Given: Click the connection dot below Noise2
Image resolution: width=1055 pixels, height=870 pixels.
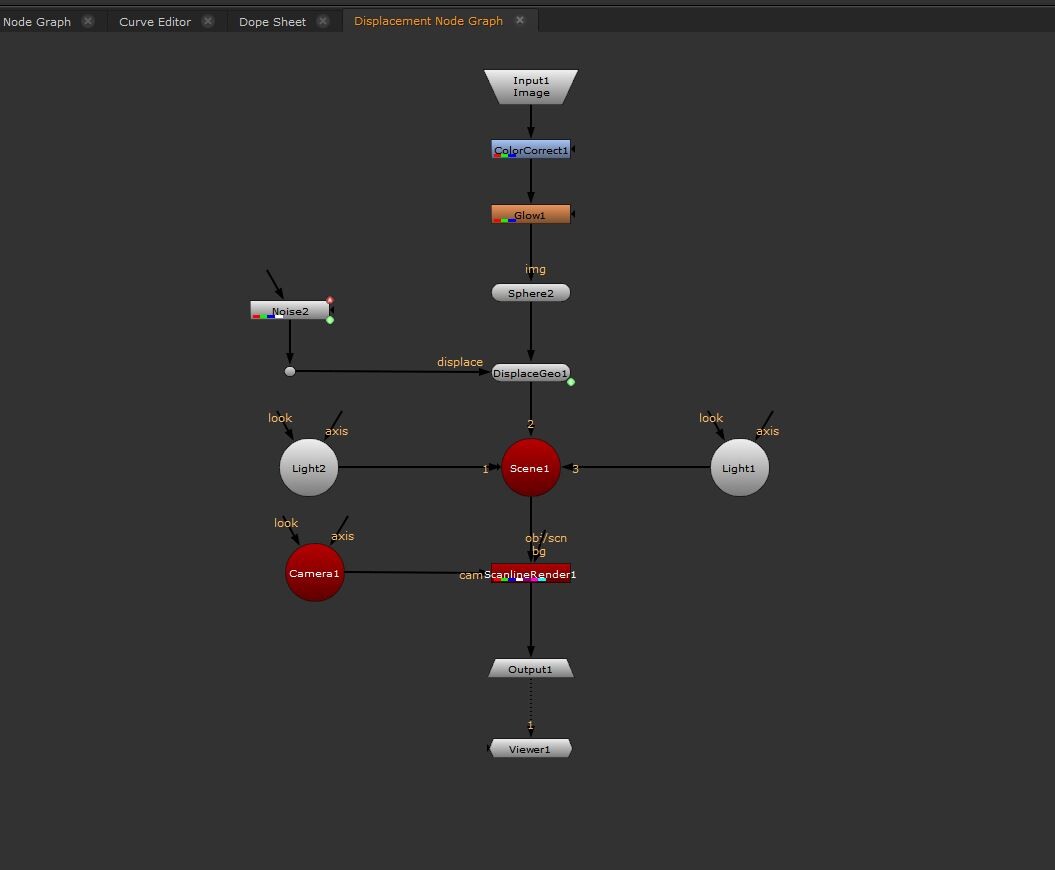Looking at the screenshot, I should point(290,371).
